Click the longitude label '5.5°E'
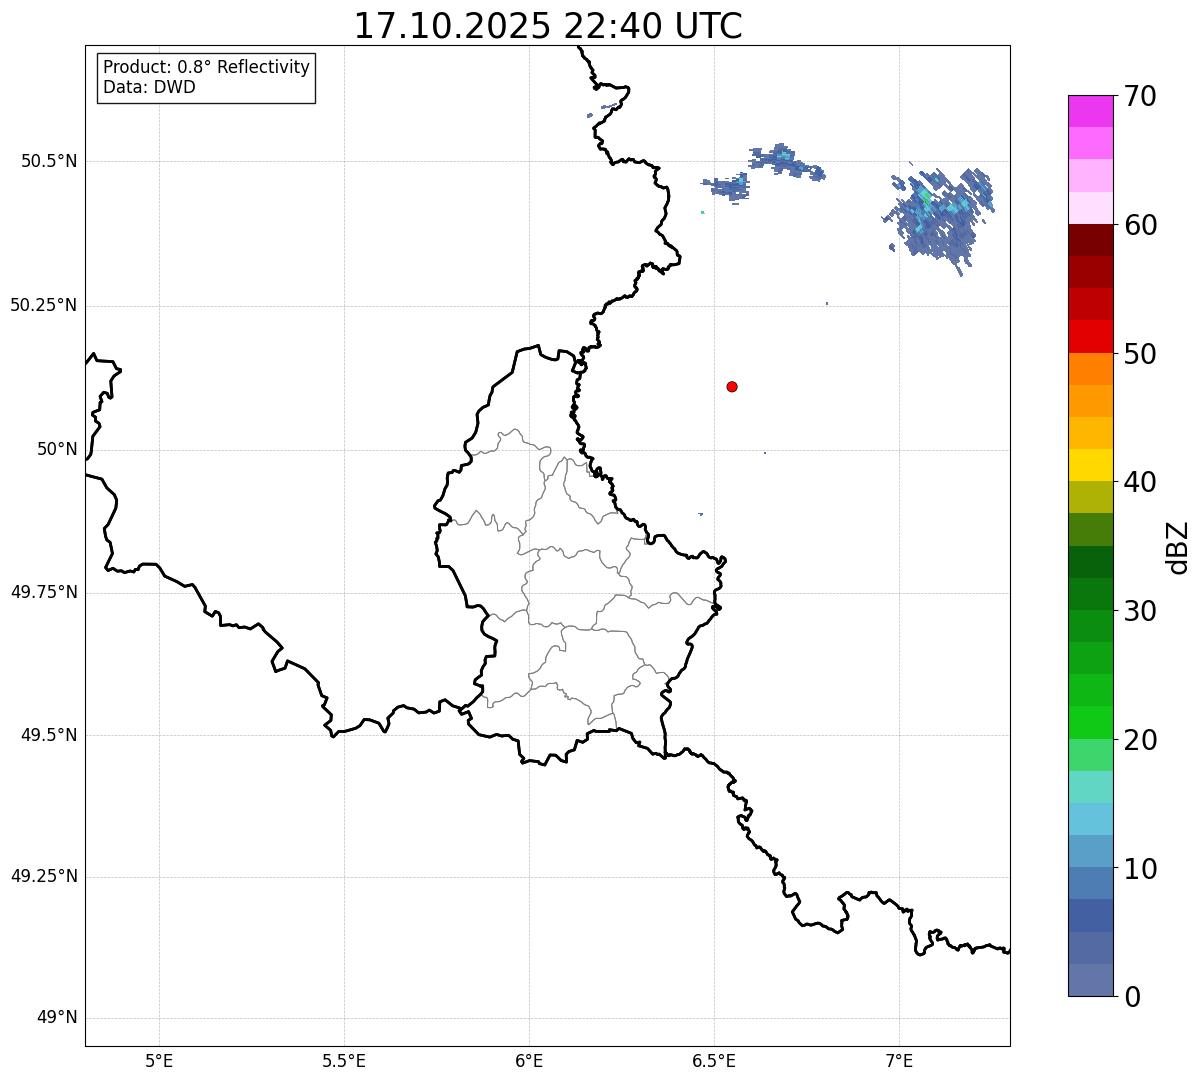The height and width of the screenshot is (1081, 1202). 344,1061
